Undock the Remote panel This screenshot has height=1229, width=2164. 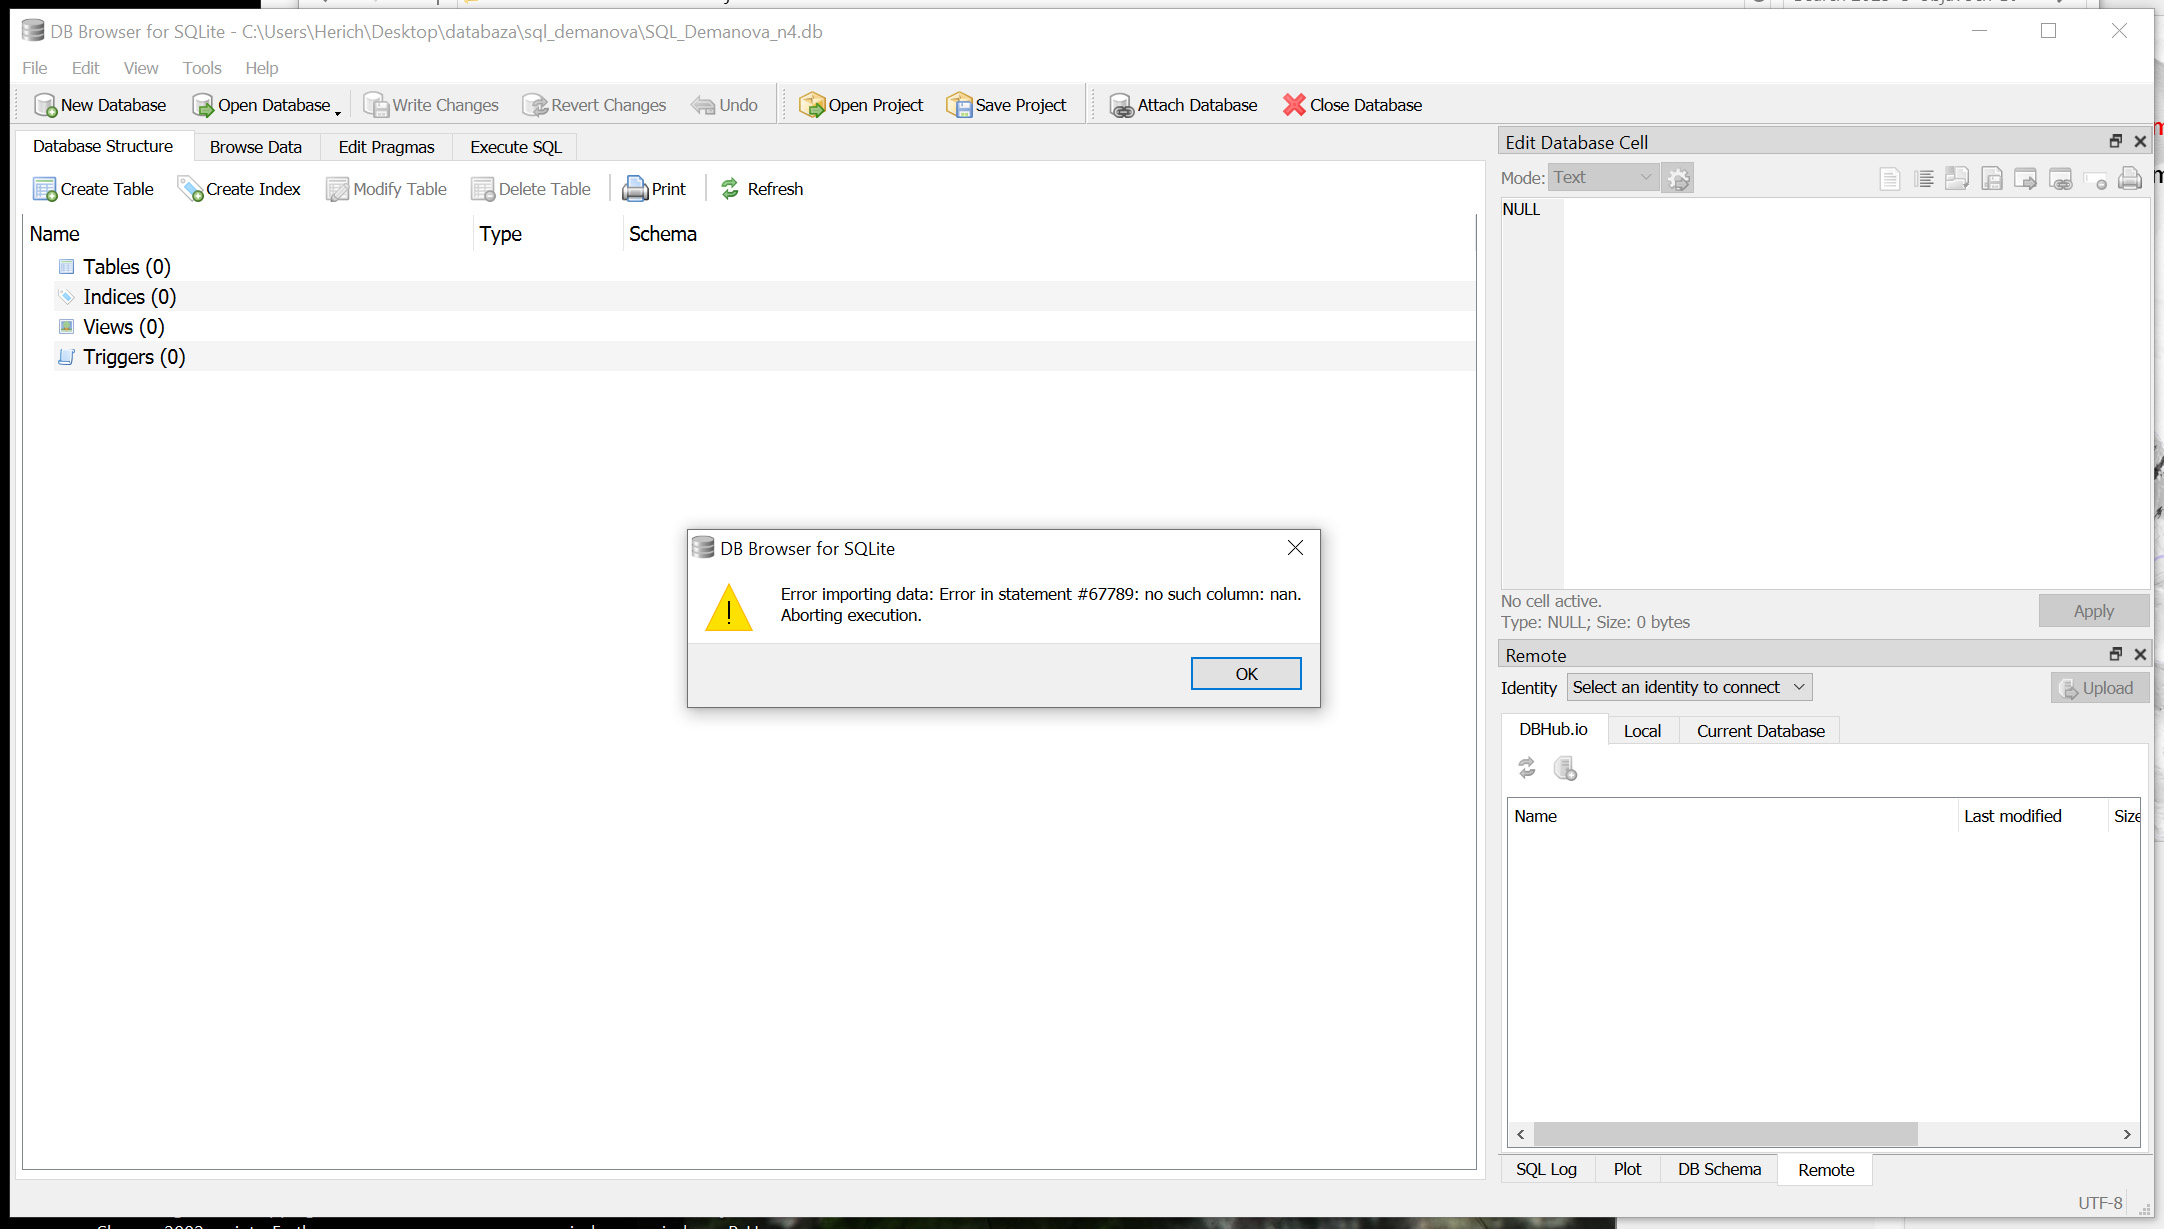click(2115, 654)
